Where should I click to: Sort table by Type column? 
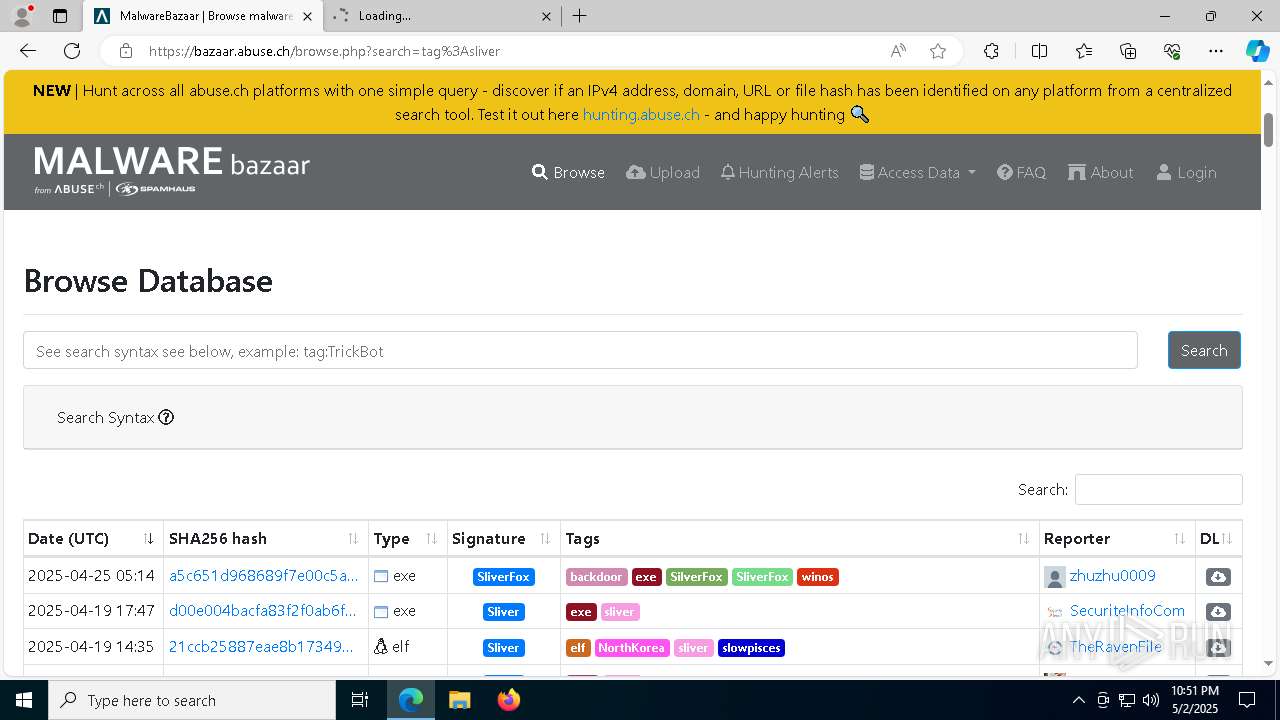click(x=408, y=538)
